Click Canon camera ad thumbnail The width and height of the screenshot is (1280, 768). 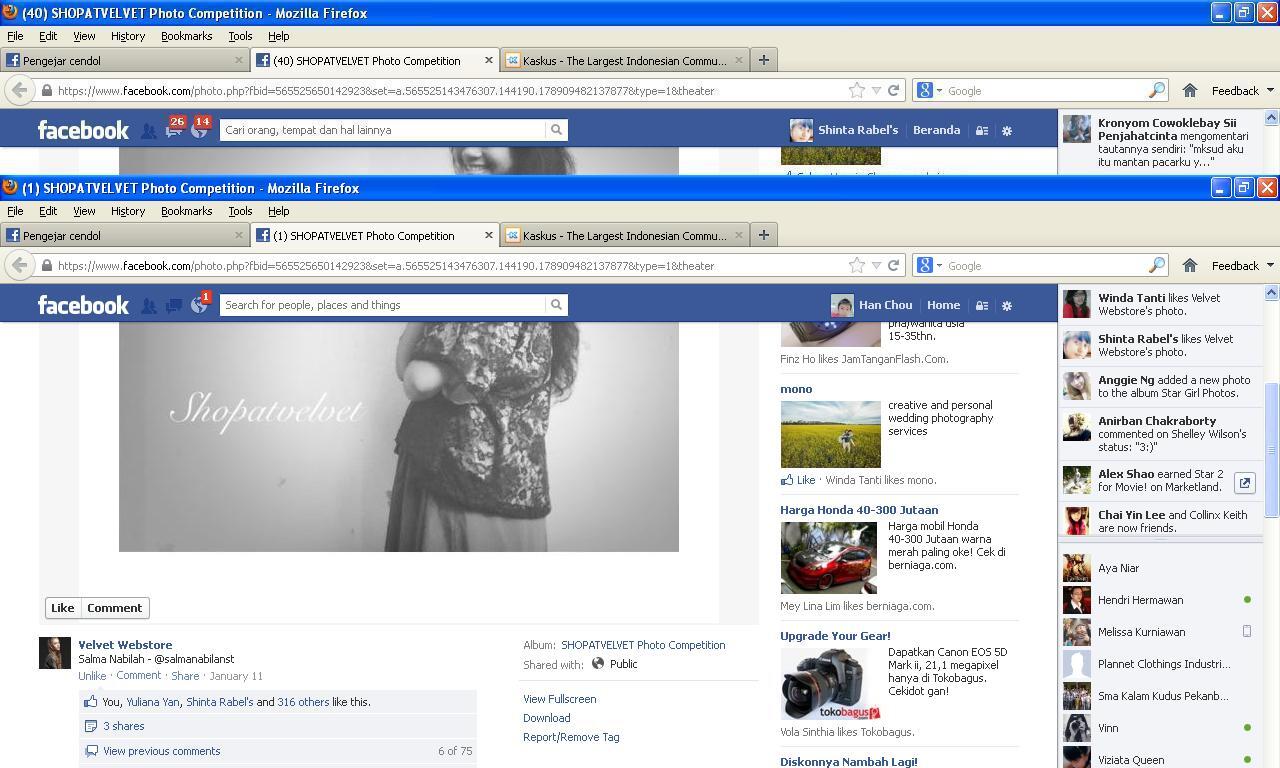click(830, 683)
